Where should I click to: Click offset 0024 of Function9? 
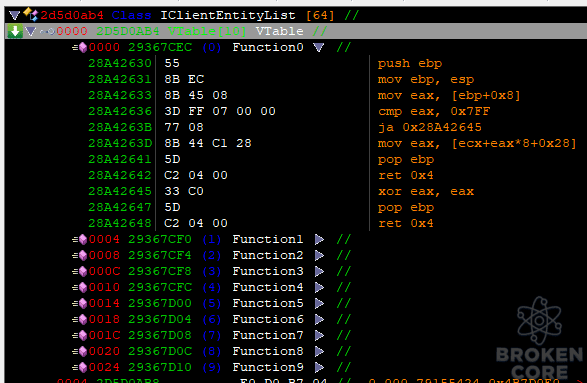(104, 367)
